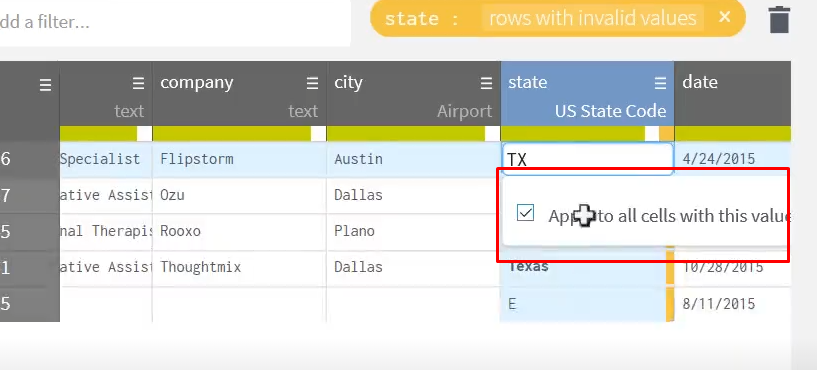Select row number 7 header

(x=30, y=195)
